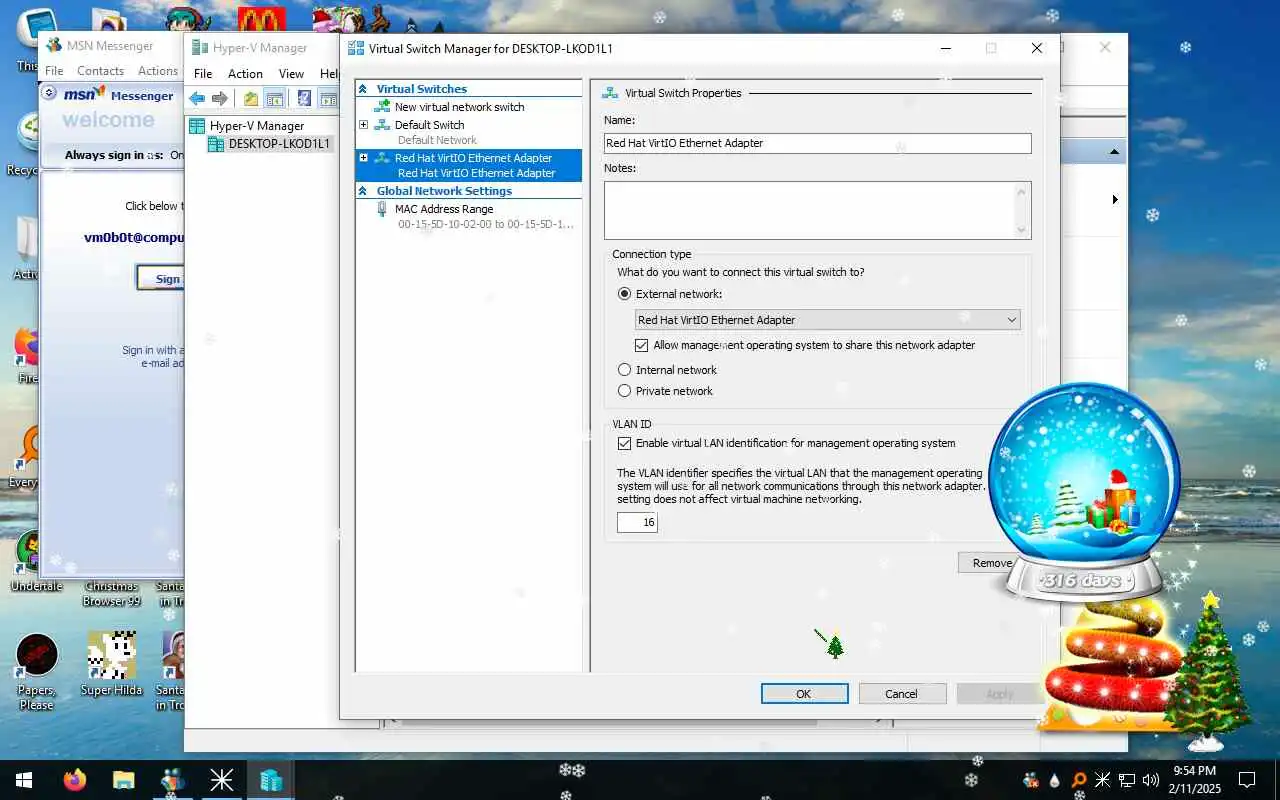Image resolution: width=1280 pixels, height=800 pixels.
Task: Click the Forward arrow in Hyper-V Manager toolbar
Action: pyautogui.click(x=220, y=98)
